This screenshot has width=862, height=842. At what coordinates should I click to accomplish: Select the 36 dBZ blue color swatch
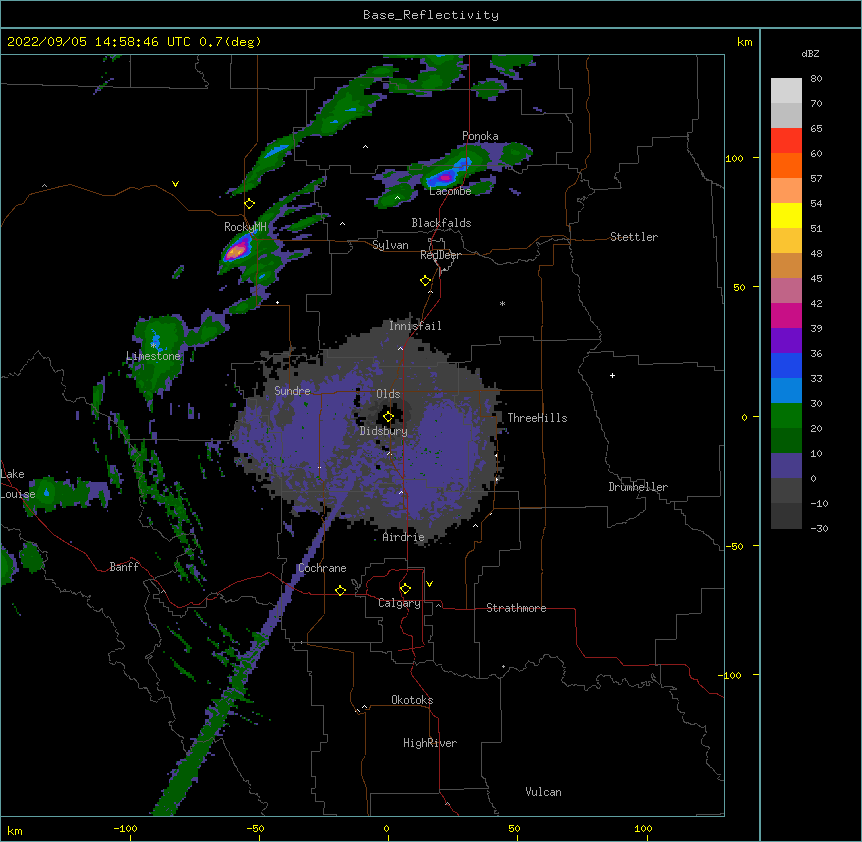point(786,365)
